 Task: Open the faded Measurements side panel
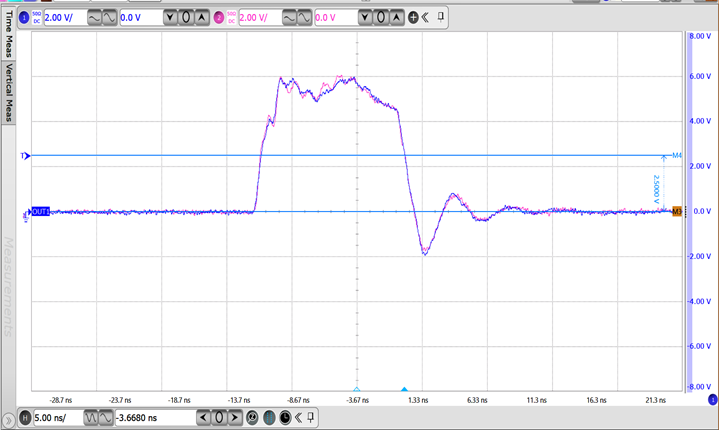pos(9,287)
